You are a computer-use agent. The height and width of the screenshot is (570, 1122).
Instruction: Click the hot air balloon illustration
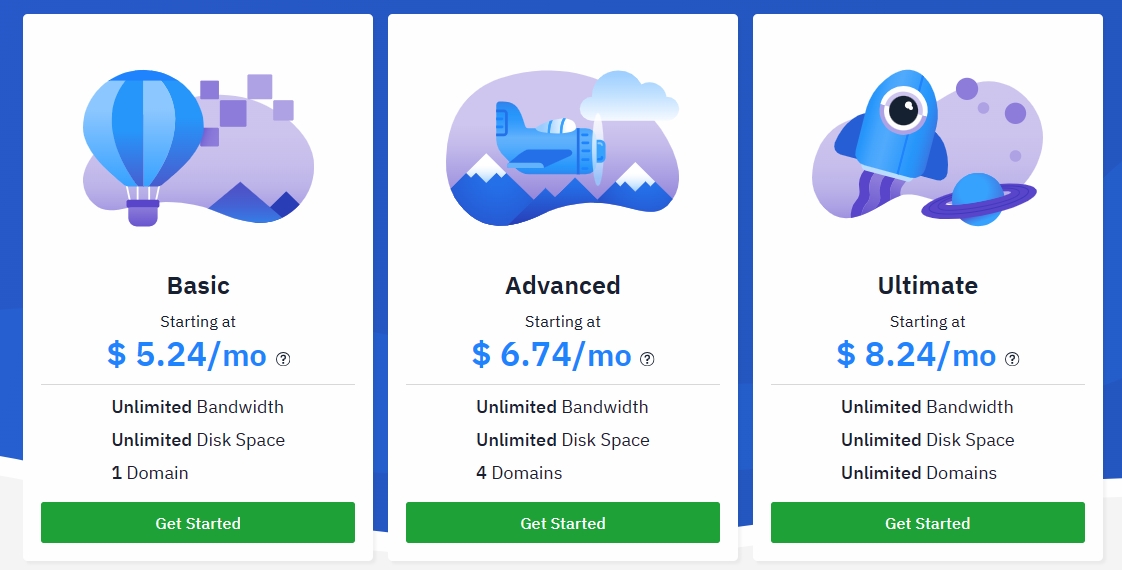click(143, 147)
